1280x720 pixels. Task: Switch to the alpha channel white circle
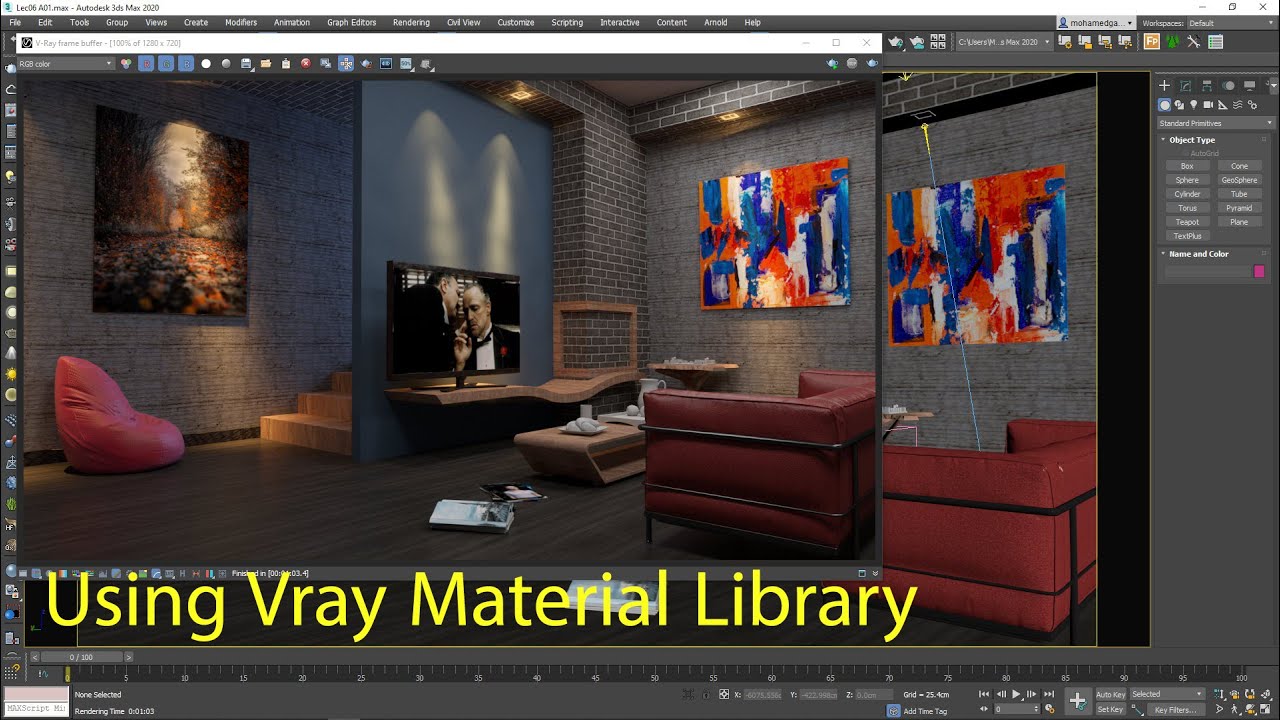tap(206, 64)
